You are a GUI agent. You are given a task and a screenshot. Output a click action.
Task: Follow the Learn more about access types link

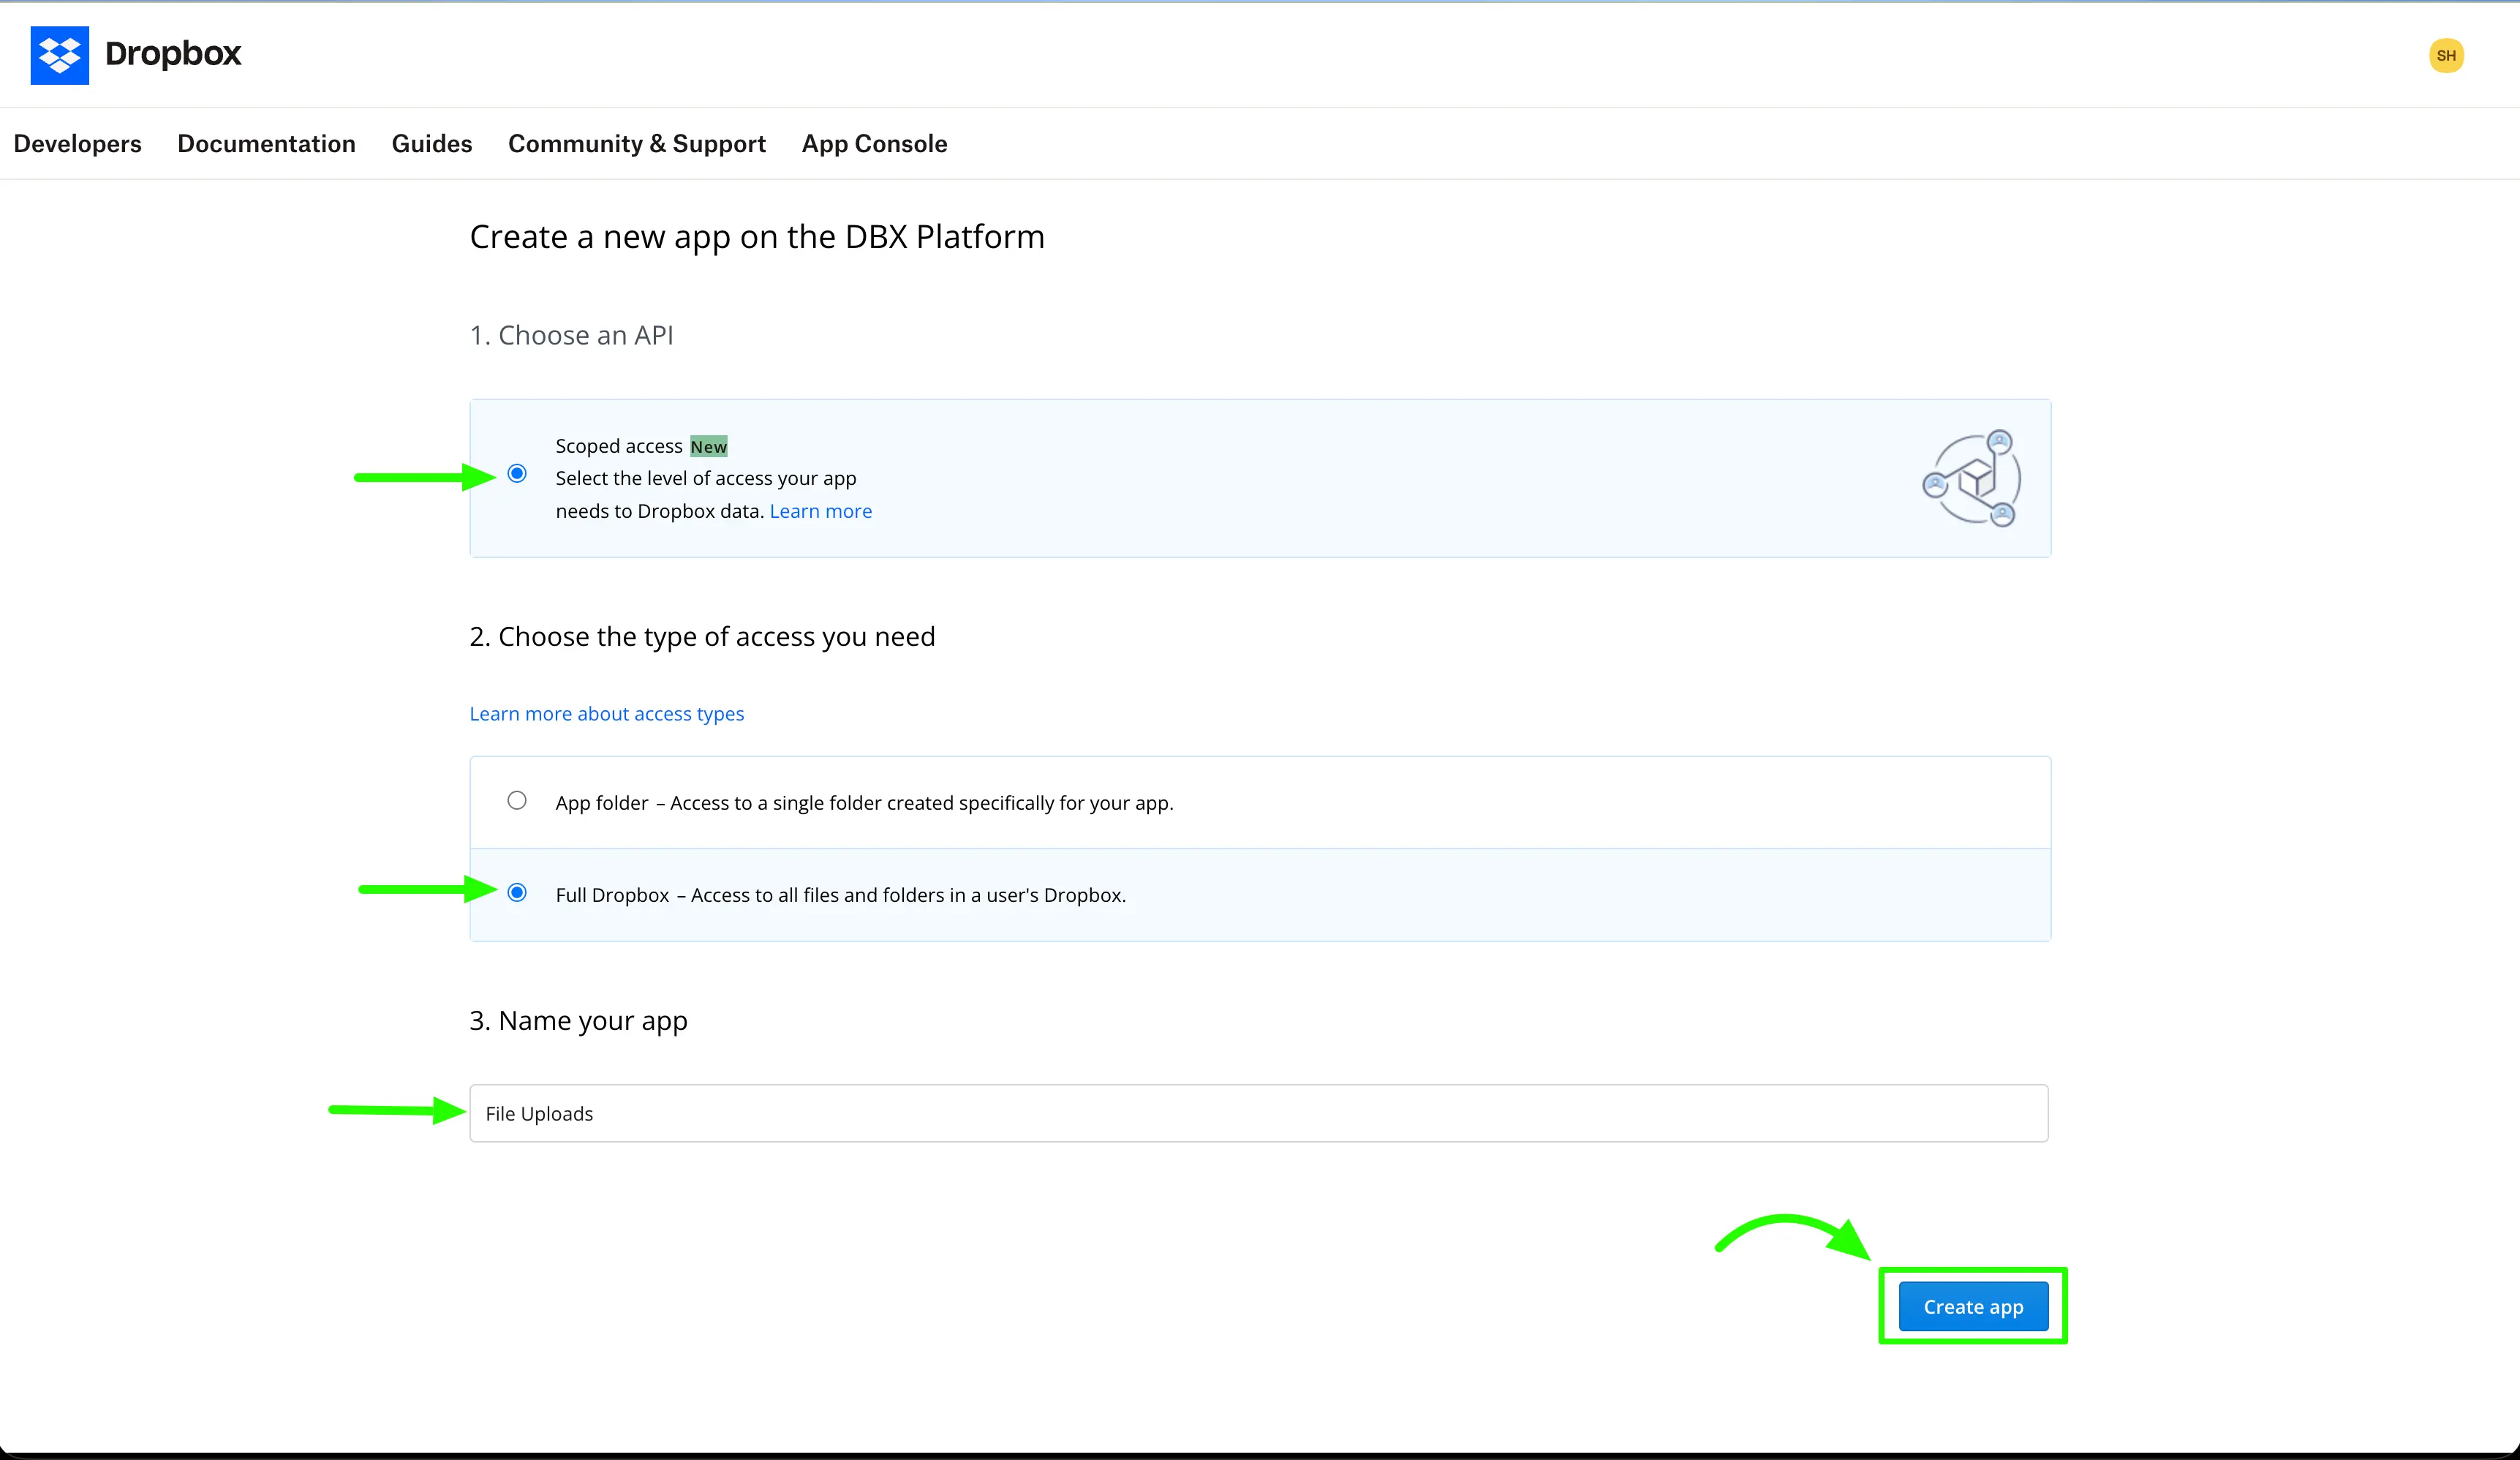tap(606, 713)
